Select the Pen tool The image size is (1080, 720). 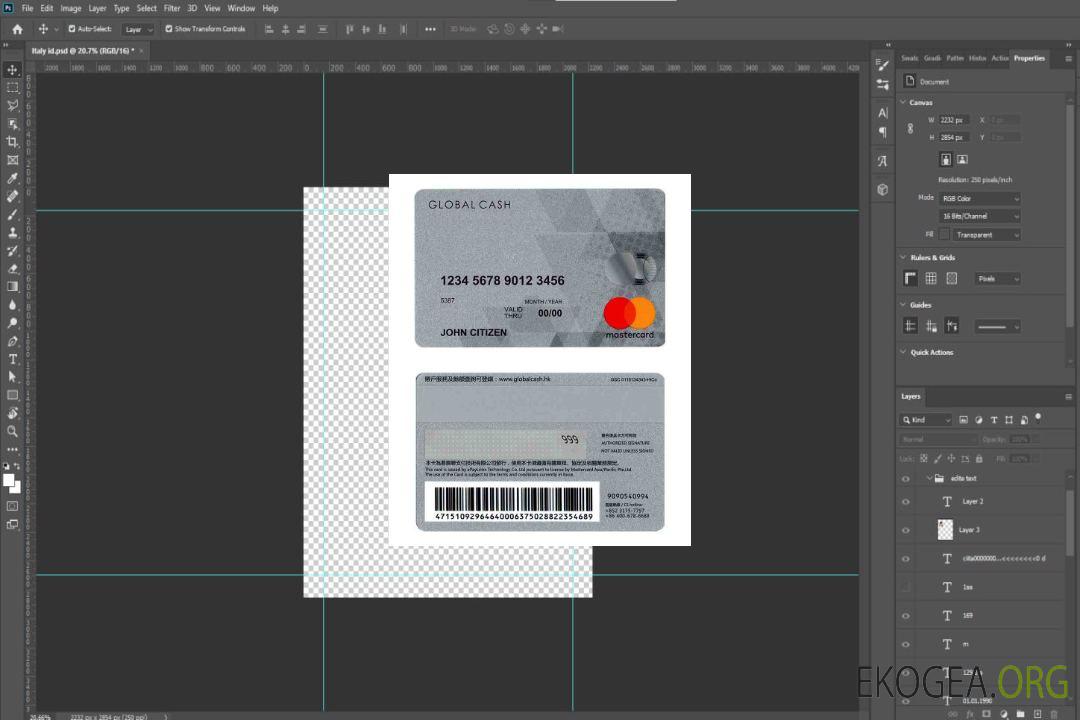(x=12, y=341)
